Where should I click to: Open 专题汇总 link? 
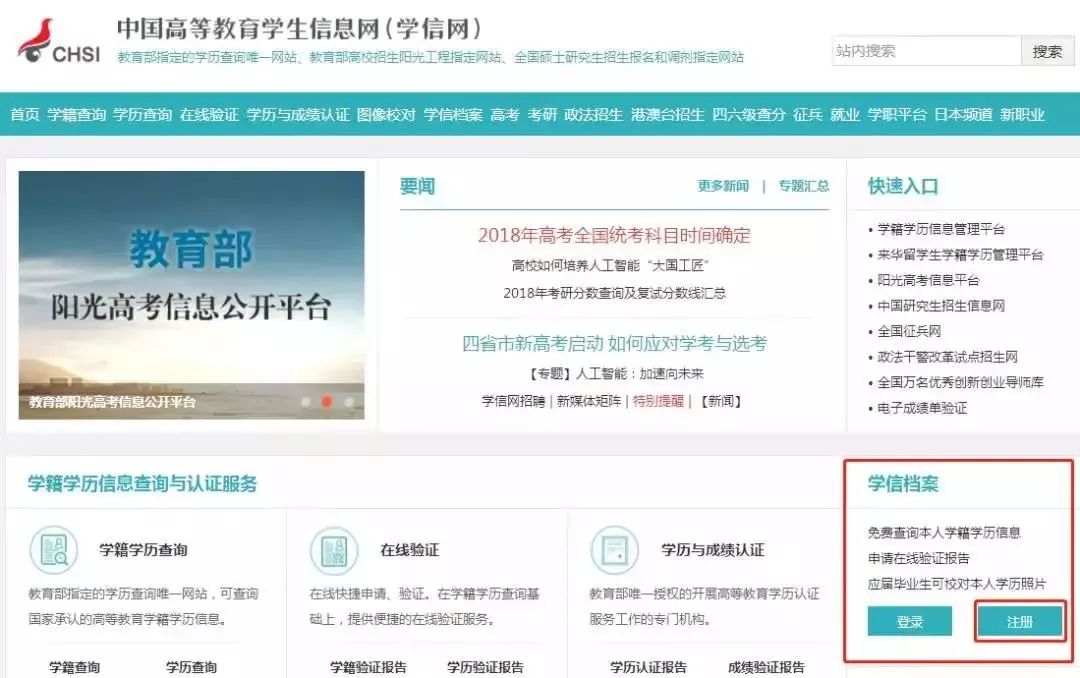(x=804, y=186)
